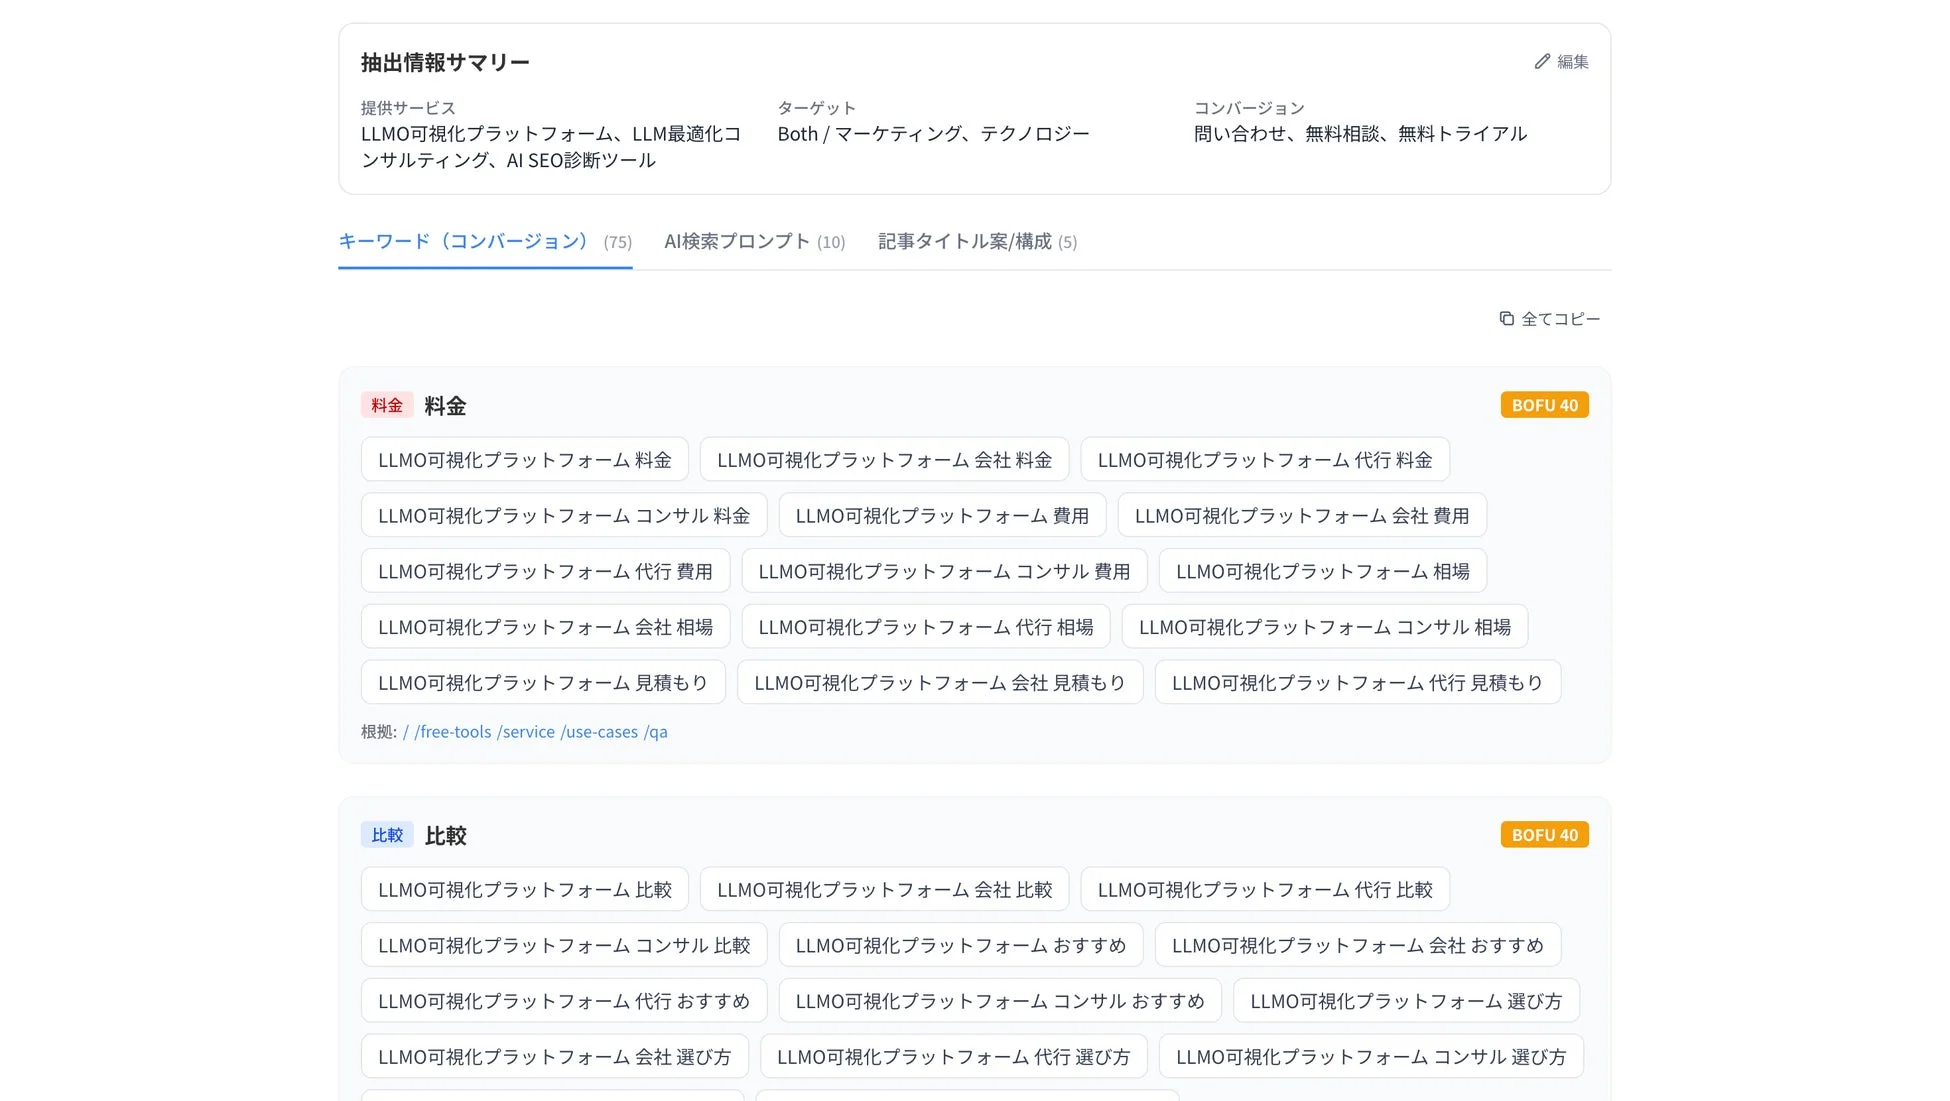
Task: Click the copy icon beside 全てコピー
Action: point(1507,318)
